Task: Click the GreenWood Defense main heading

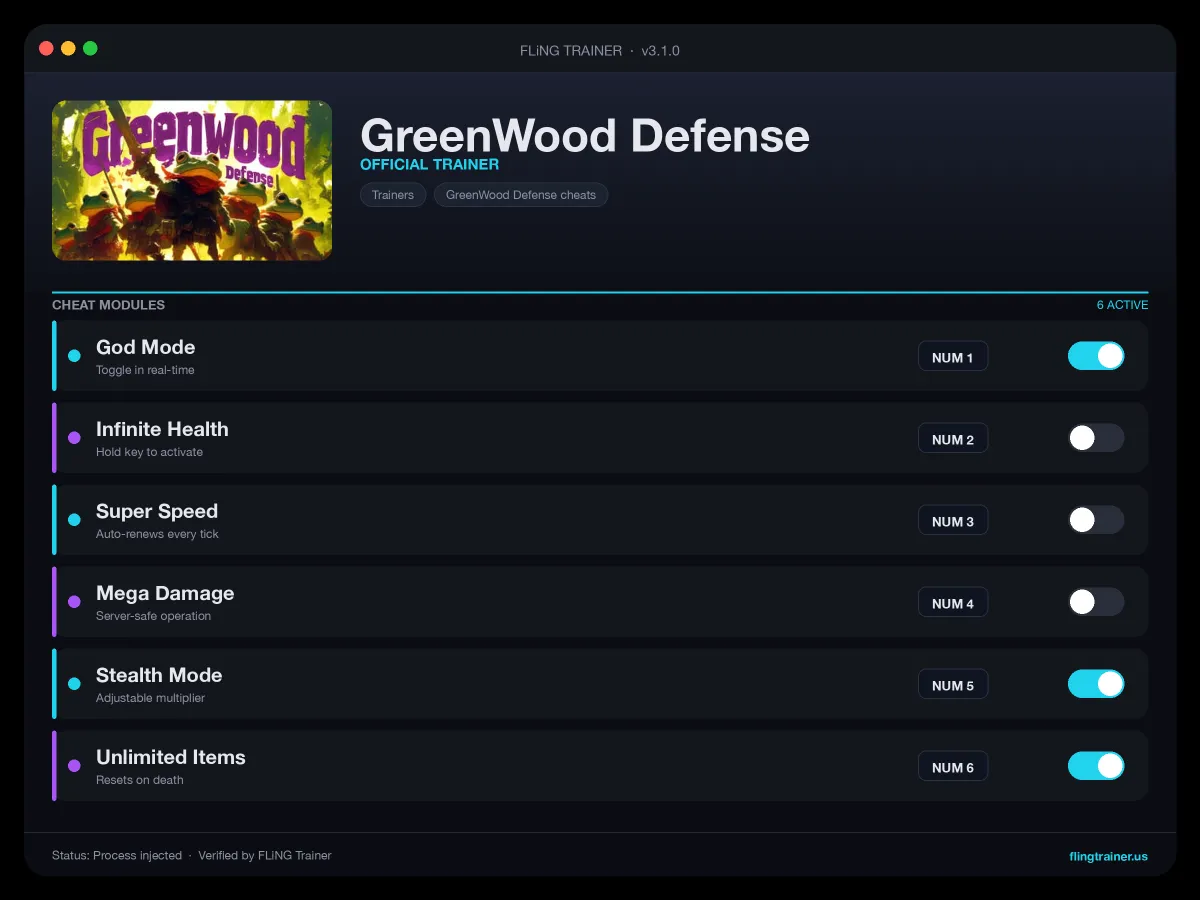Action: [585, 135]
